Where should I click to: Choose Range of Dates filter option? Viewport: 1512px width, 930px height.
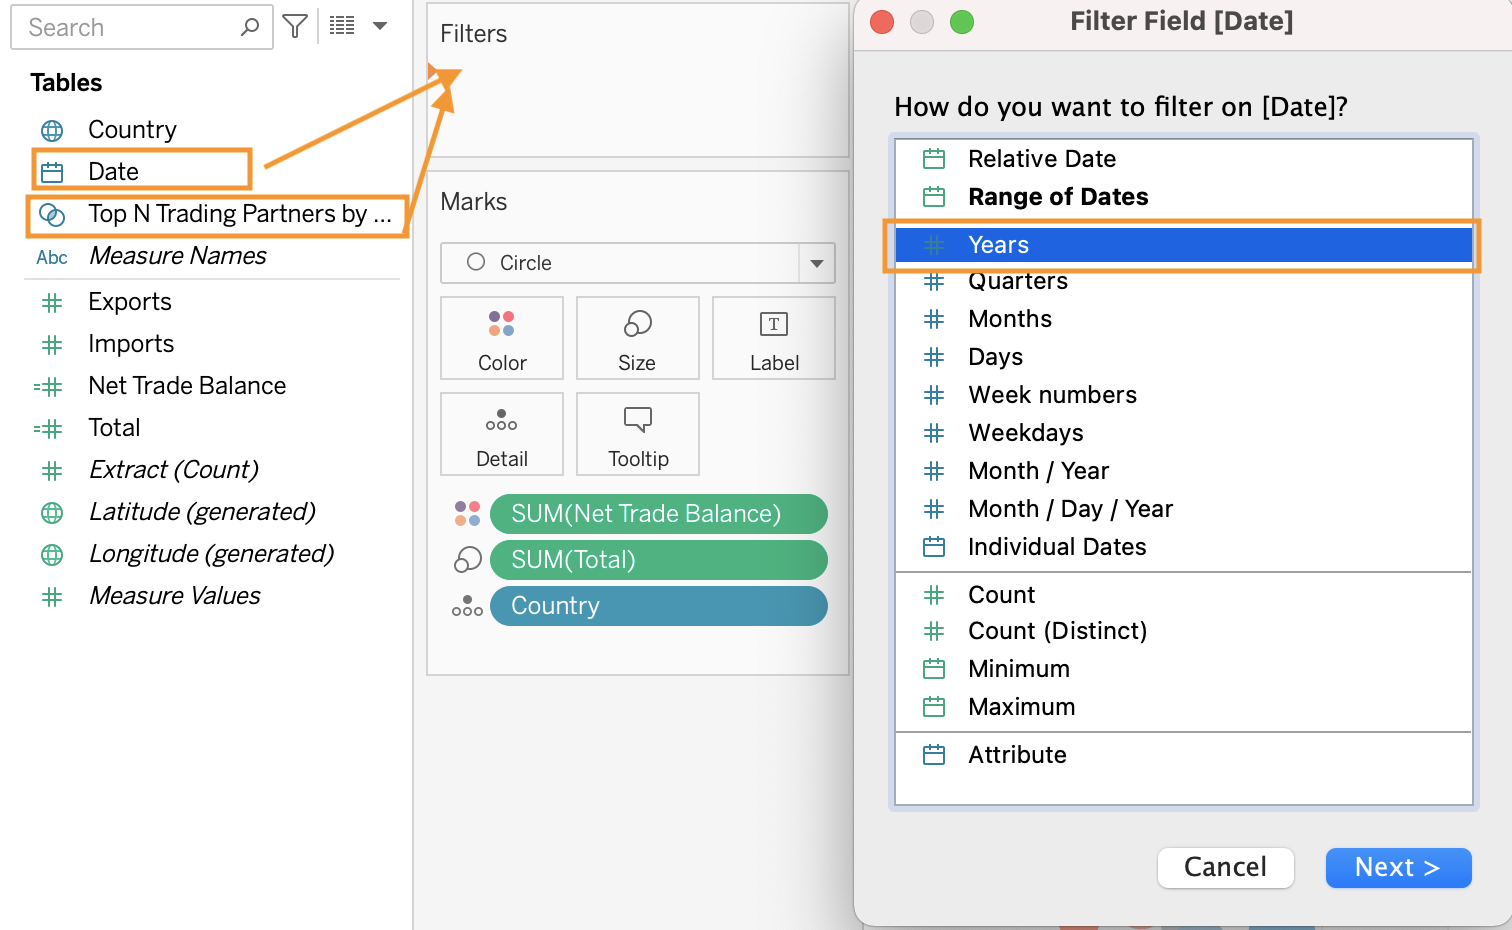1057,197
